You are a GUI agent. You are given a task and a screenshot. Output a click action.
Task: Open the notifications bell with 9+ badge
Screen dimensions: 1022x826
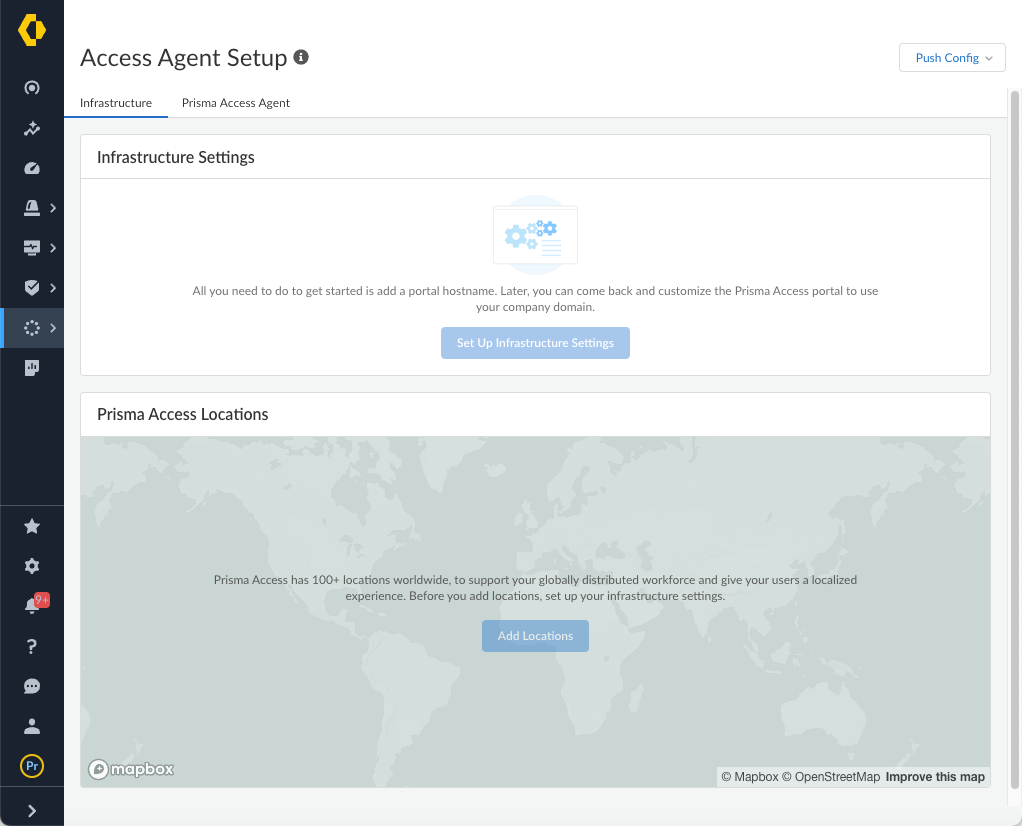click(35, 604)
